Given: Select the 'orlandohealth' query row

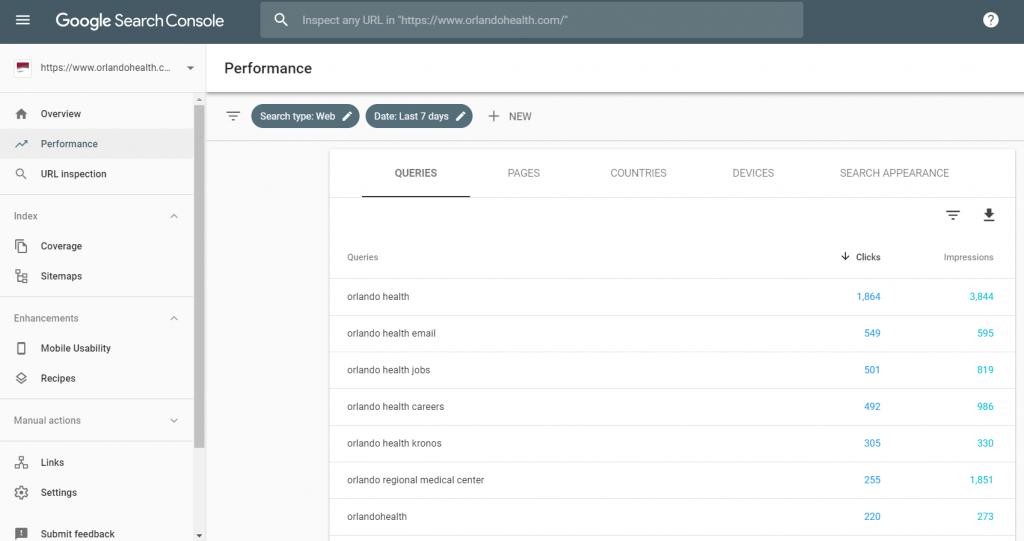Looking at the screenshot, I should click(x=672, y=516).
